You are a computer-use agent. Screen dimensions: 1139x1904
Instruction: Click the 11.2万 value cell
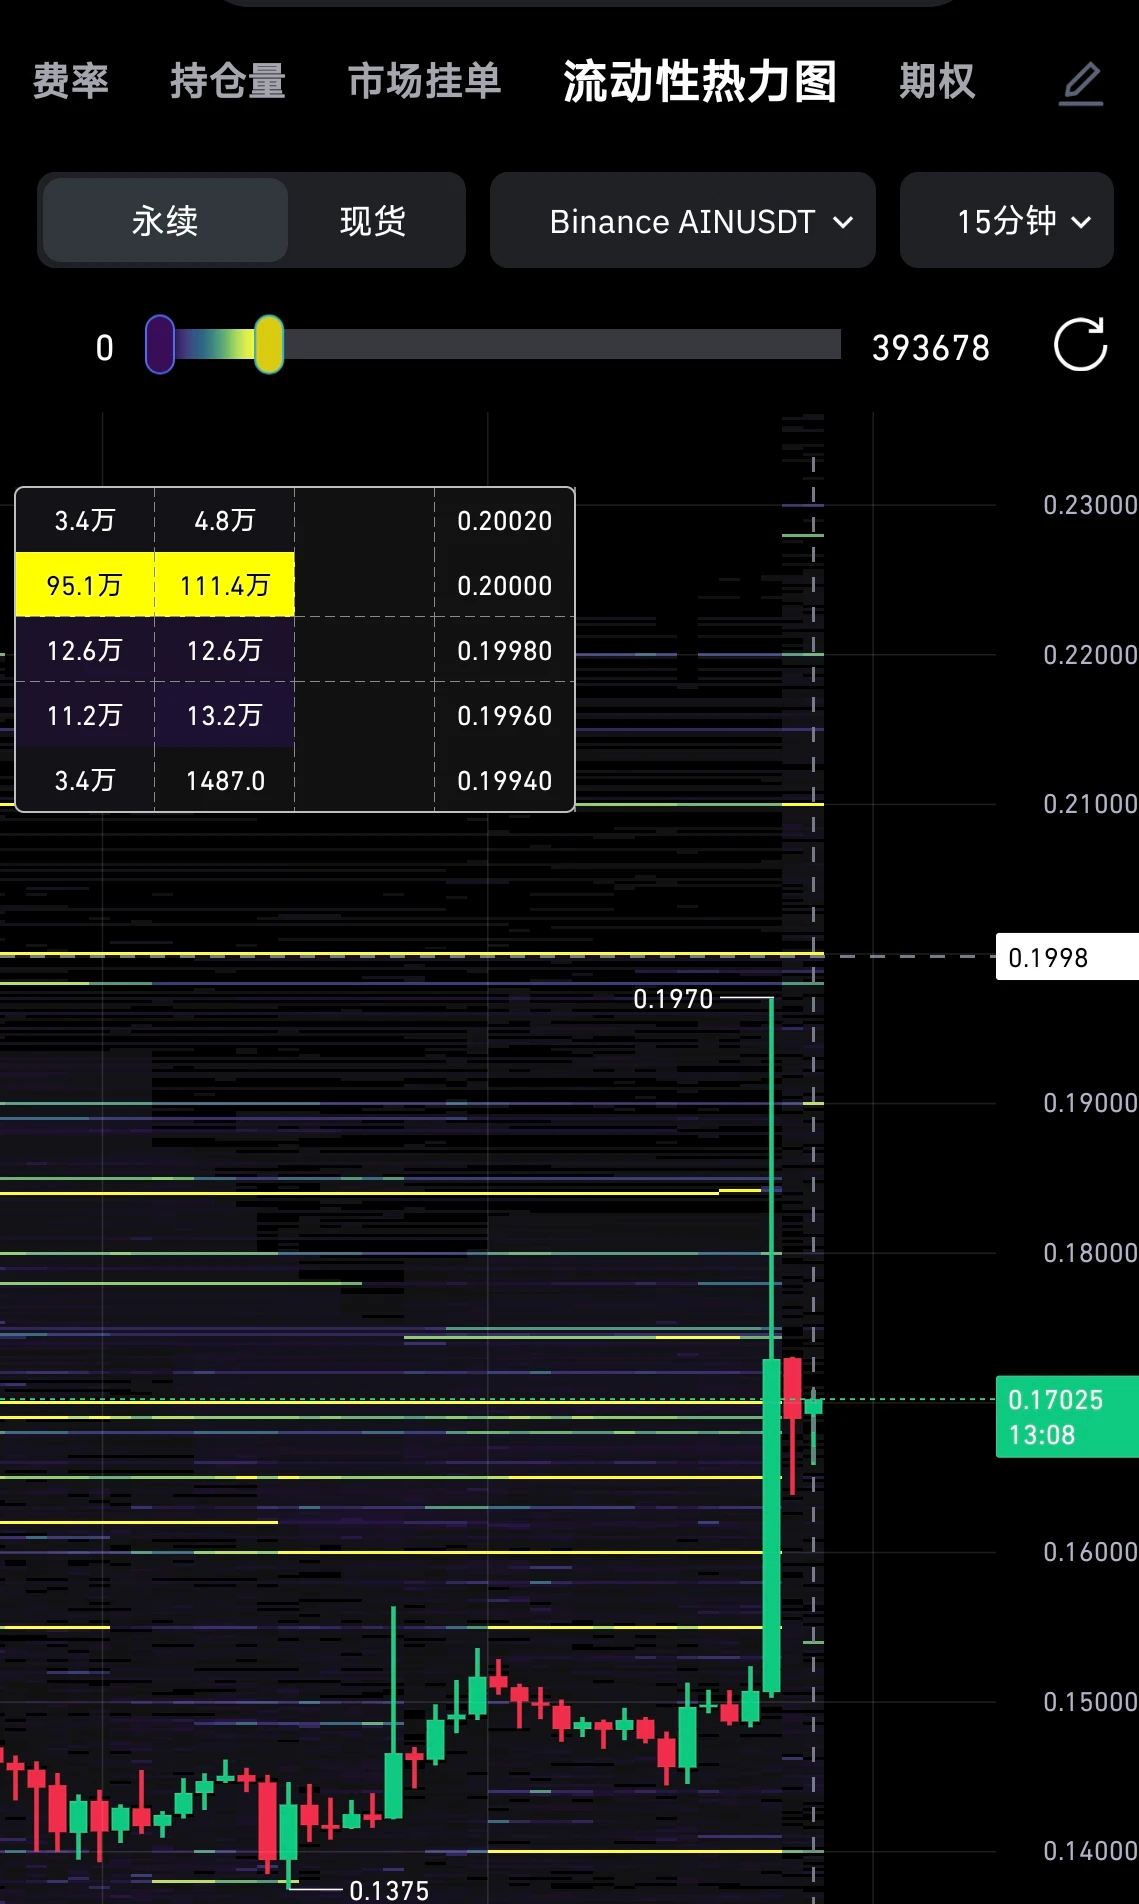(85, 715)
